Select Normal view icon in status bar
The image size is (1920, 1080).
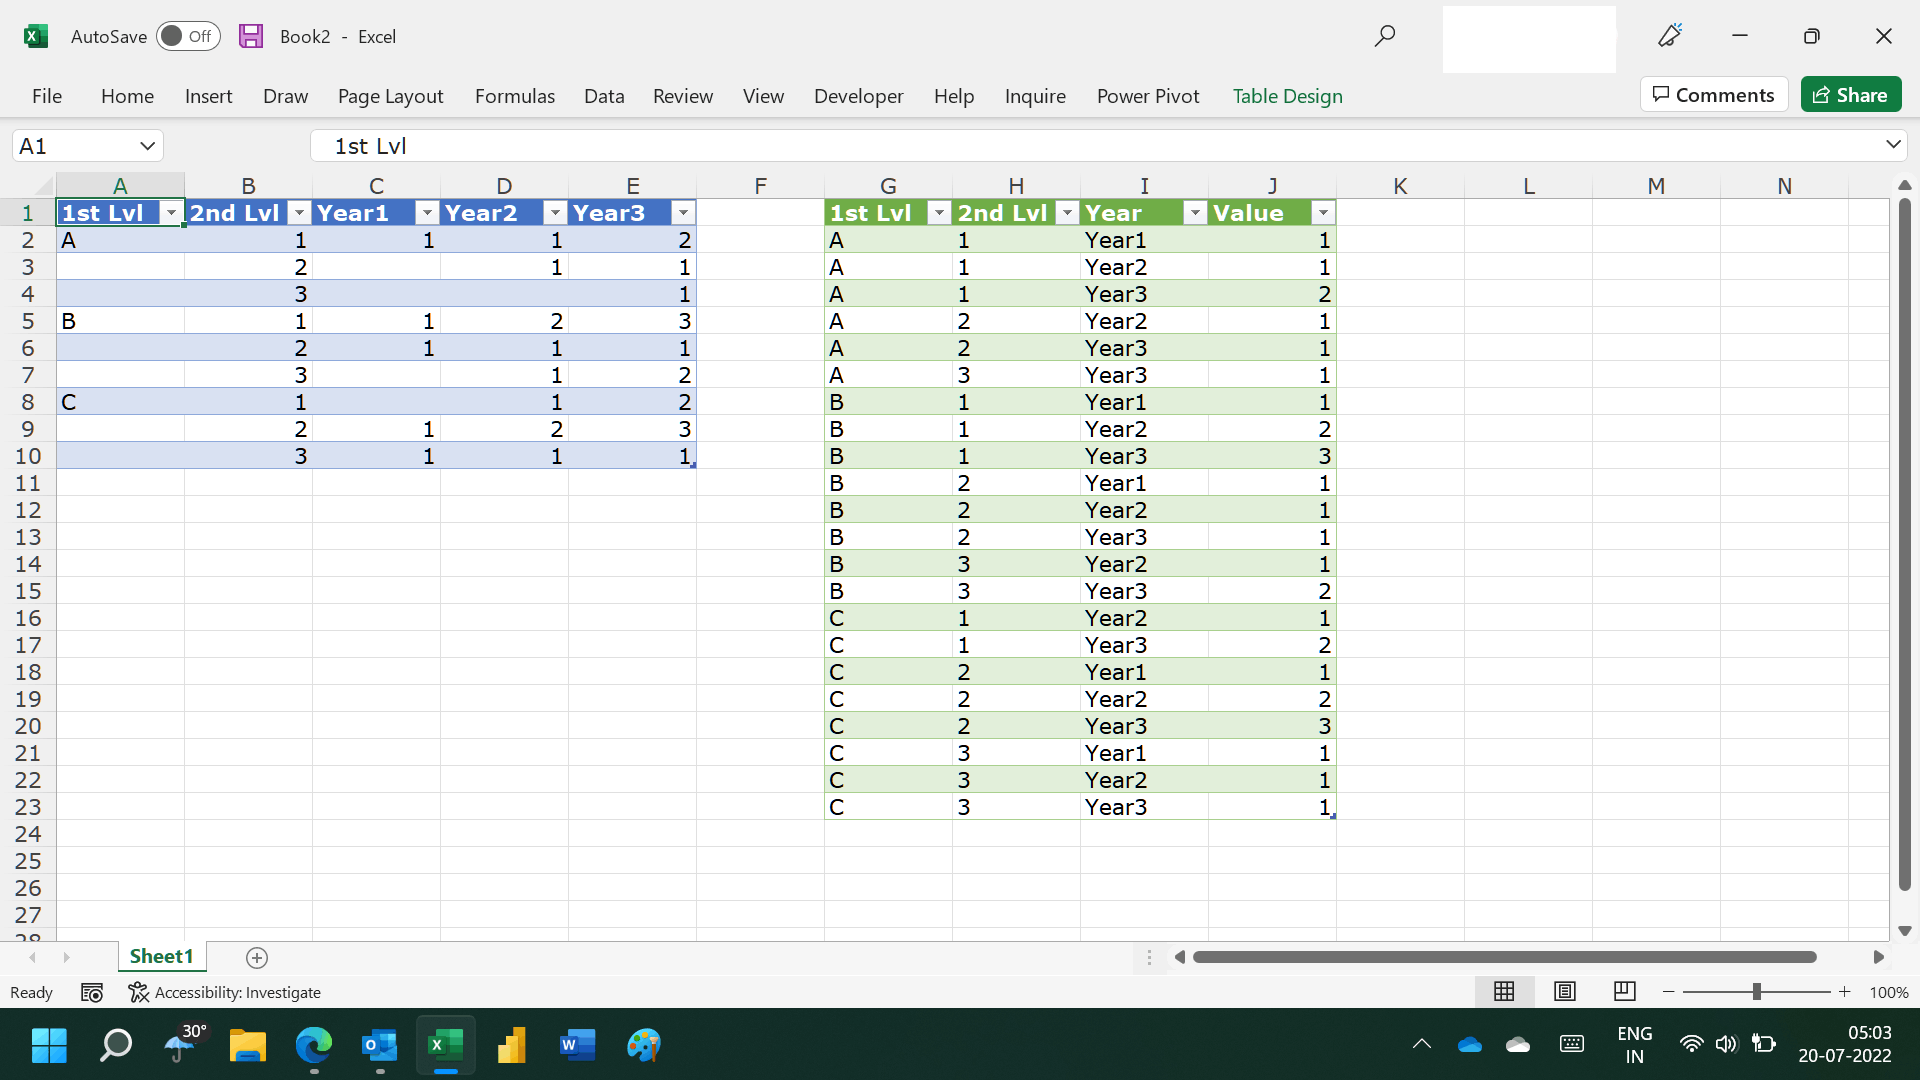click(1504, 991)
